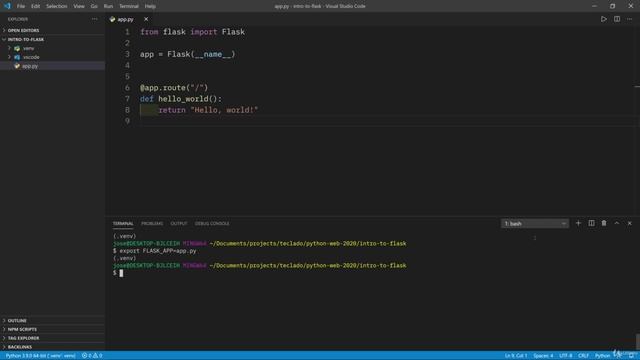Screen dimensions: 640x360
Task: Click the 'from flask import Flask' line
Action: point(192,32)
